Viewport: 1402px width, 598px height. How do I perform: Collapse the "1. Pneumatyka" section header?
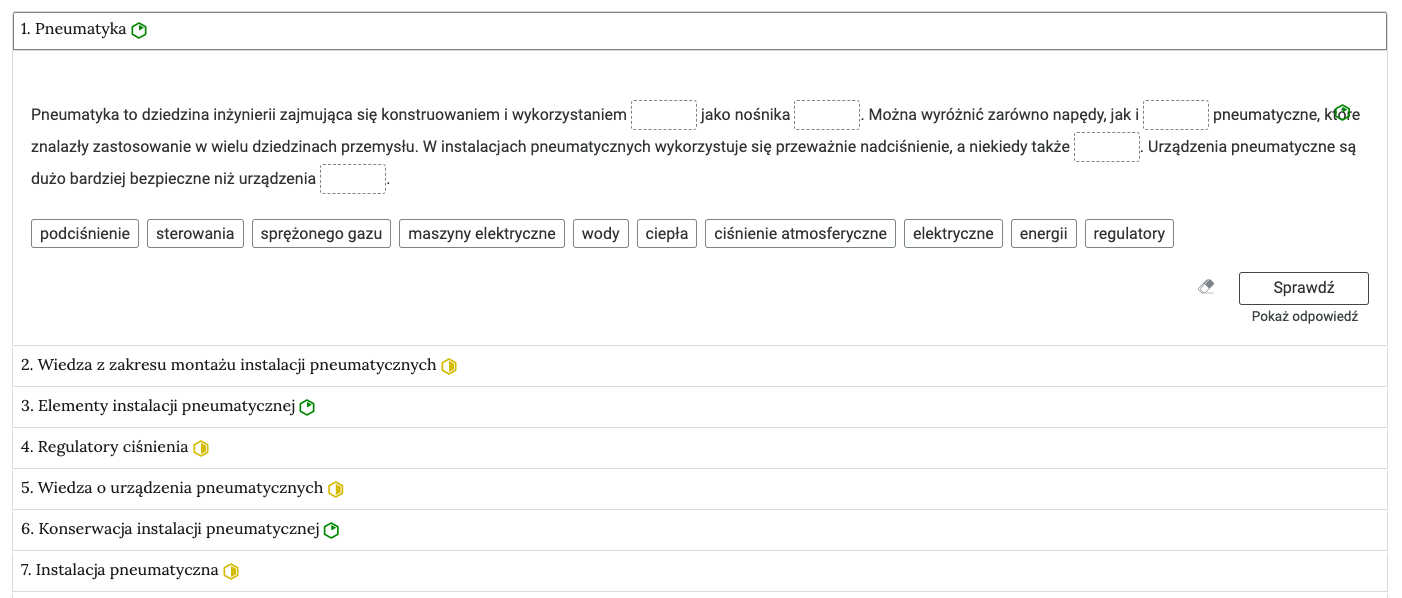(75, 29)
